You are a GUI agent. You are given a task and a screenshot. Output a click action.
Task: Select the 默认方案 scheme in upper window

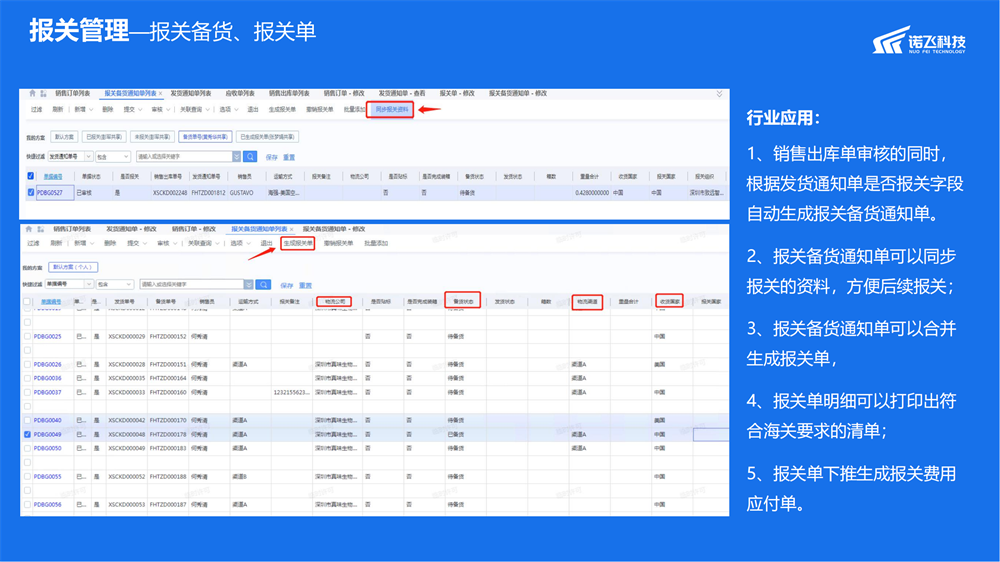coord(64,137)
